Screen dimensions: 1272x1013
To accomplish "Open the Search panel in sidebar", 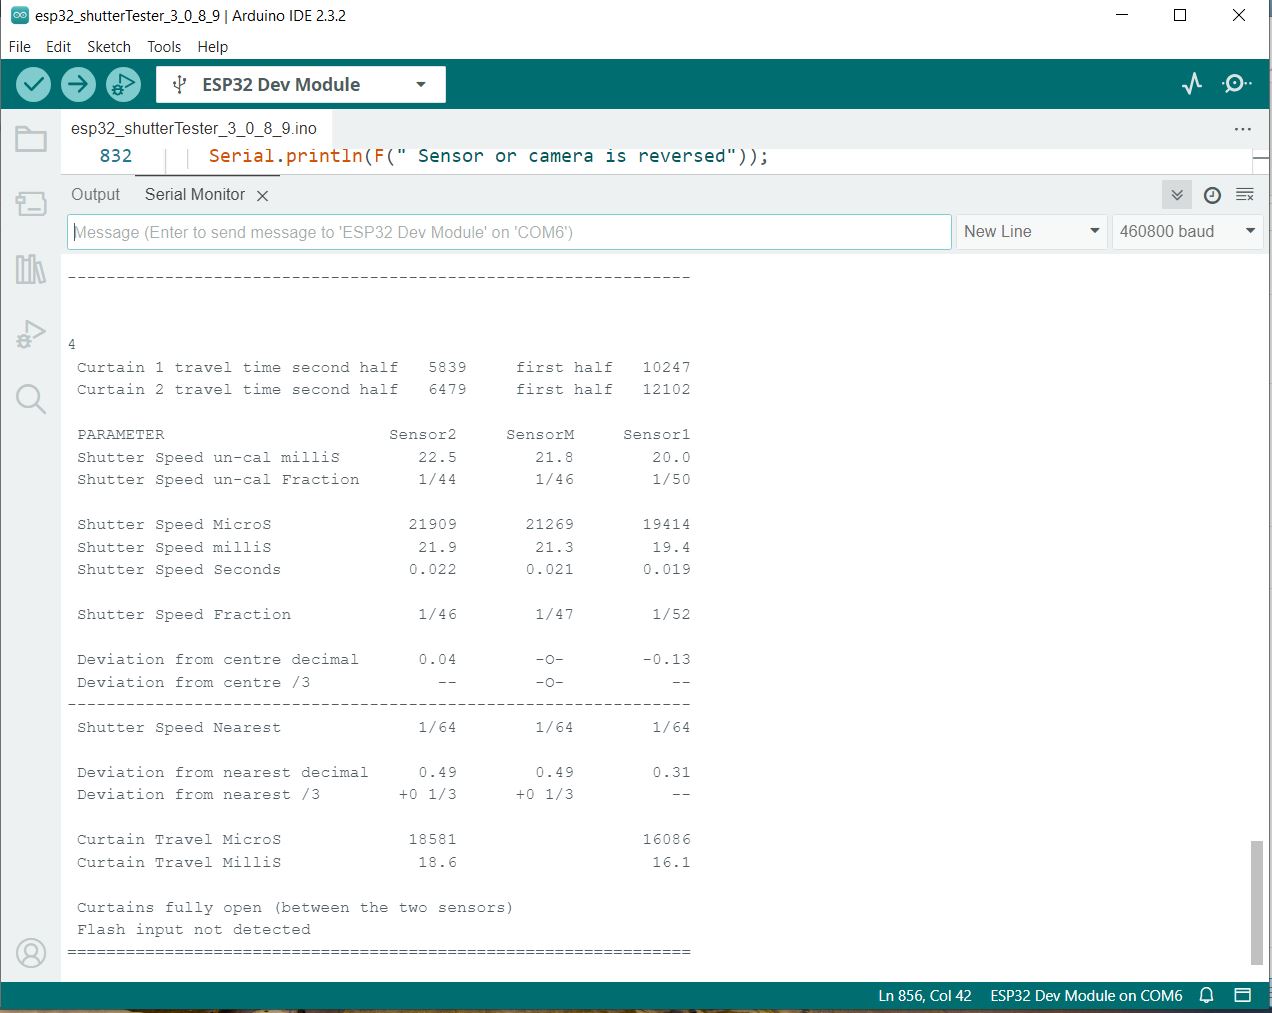I will click(x=31, y=399).
